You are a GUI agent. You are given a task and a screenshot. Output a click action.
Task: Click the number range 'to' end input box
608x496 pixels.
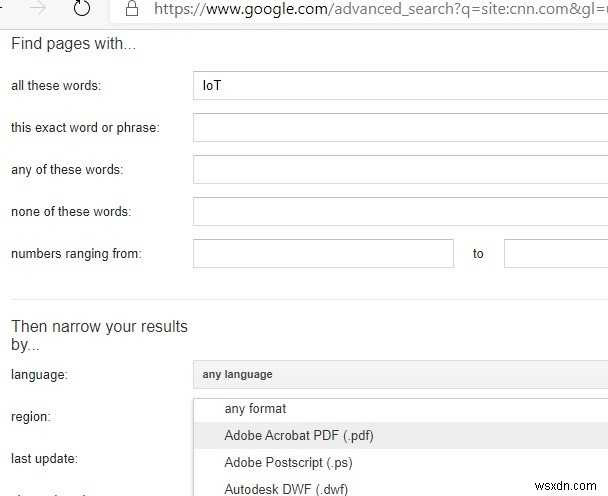tap(556, 254)
